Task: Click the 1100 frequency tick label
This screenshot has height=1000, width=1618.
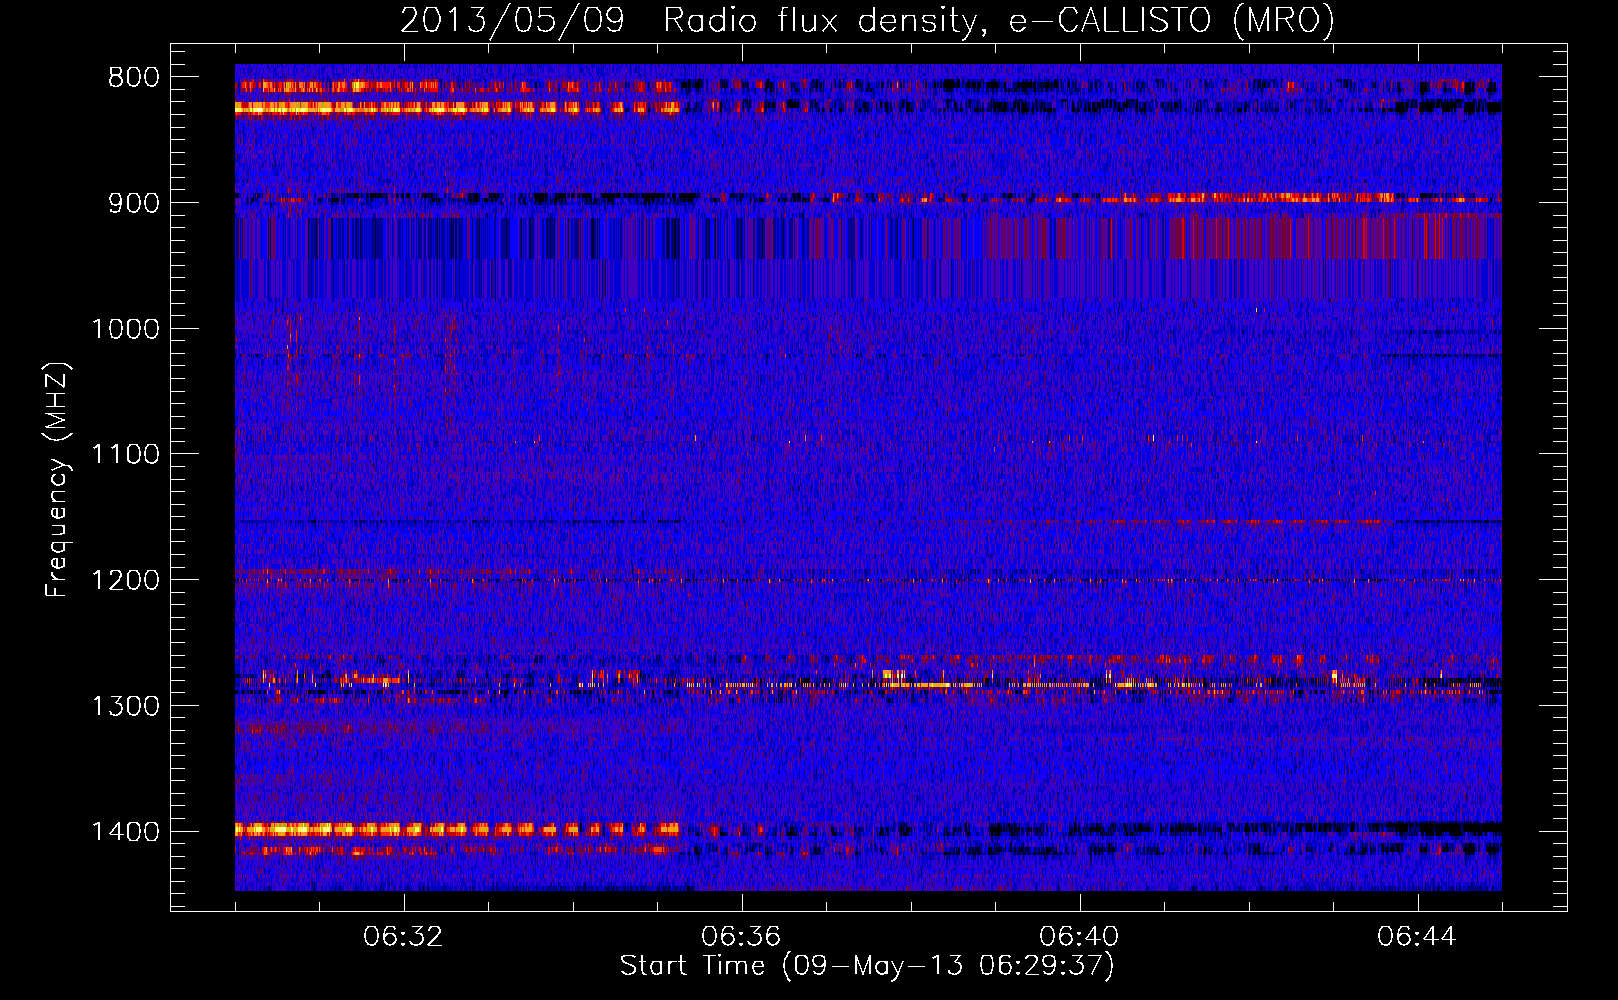Action: 125,455
